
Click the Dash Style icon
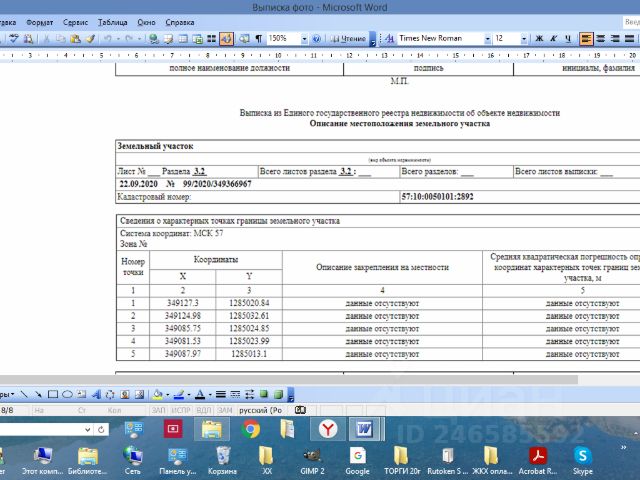tap(235, 394)
